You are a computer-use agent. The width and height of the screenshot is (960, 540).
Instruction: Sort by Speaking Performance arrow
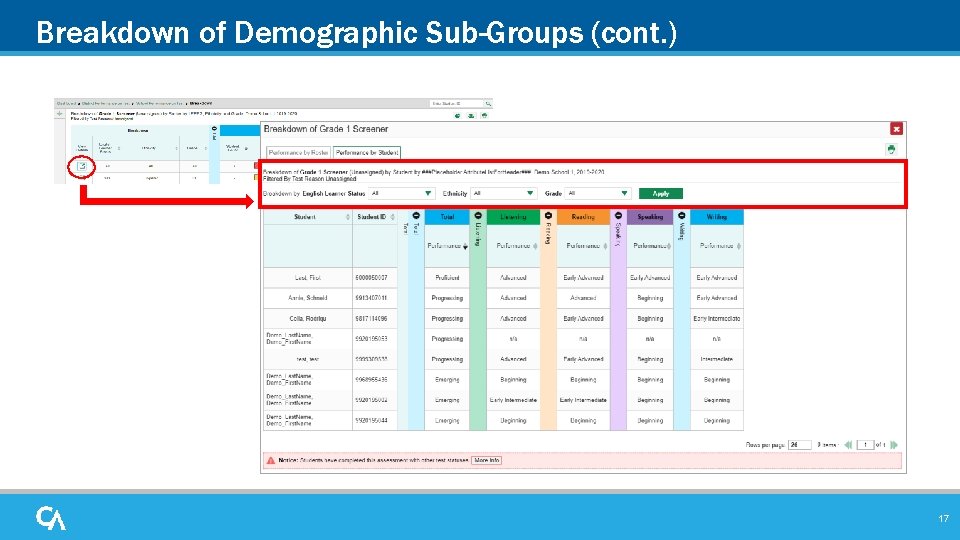(669, 246)
